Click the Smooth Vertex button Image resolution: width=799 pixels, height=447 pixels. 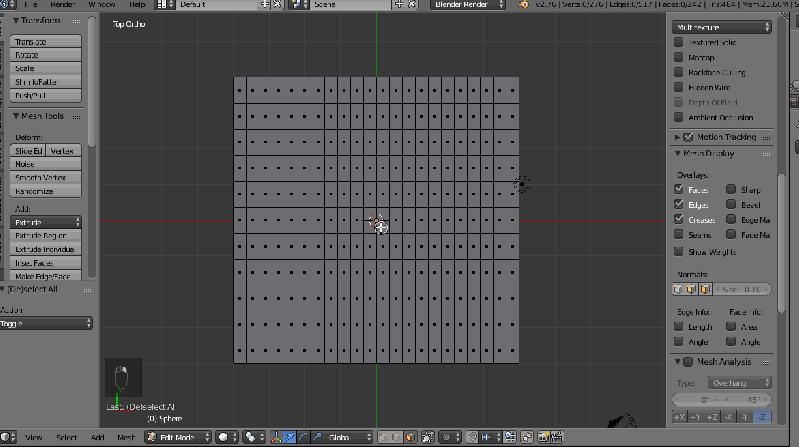pos(45,177)
